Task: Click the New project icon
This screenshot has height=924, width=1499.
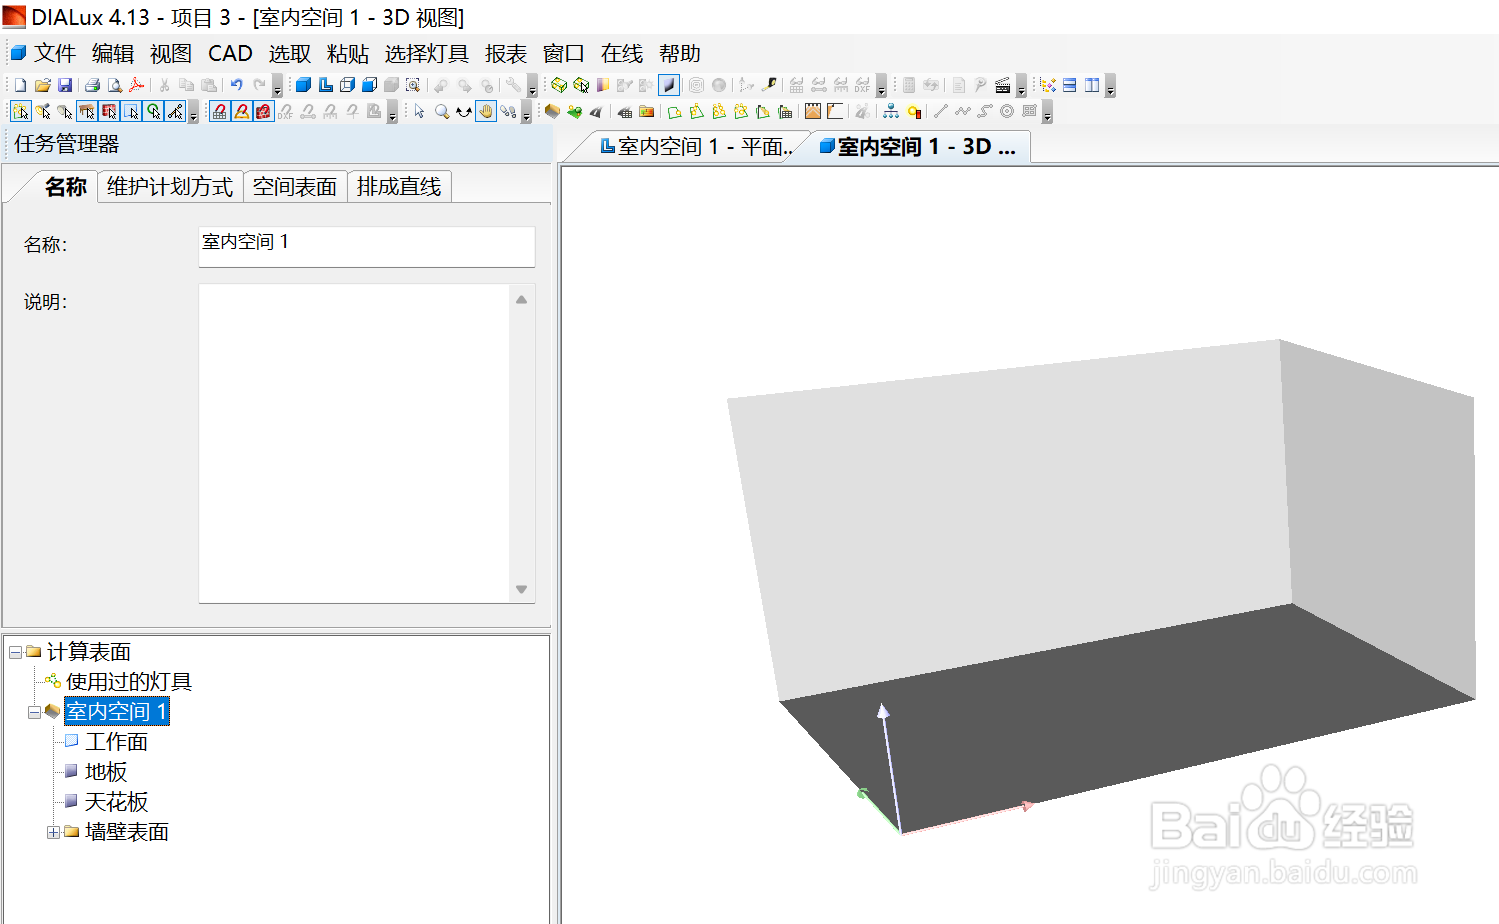Action: pyautogui.click(x=20, y=85)
